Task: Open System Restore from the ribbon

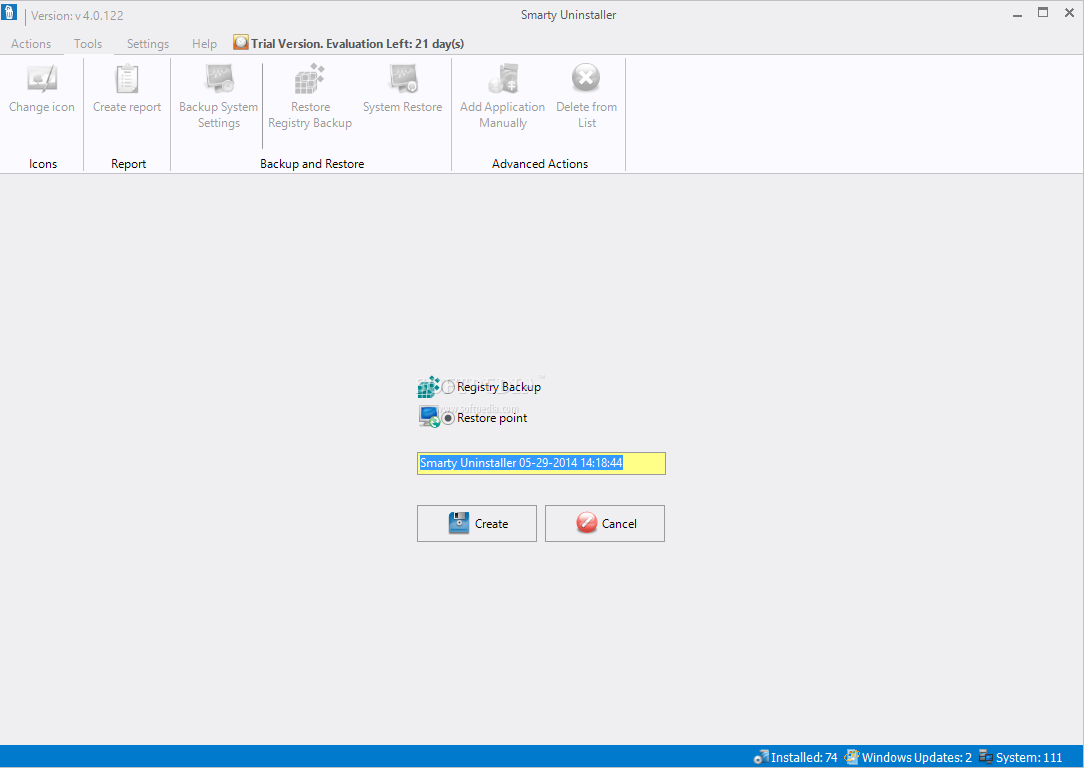Action: pos(402,88)
